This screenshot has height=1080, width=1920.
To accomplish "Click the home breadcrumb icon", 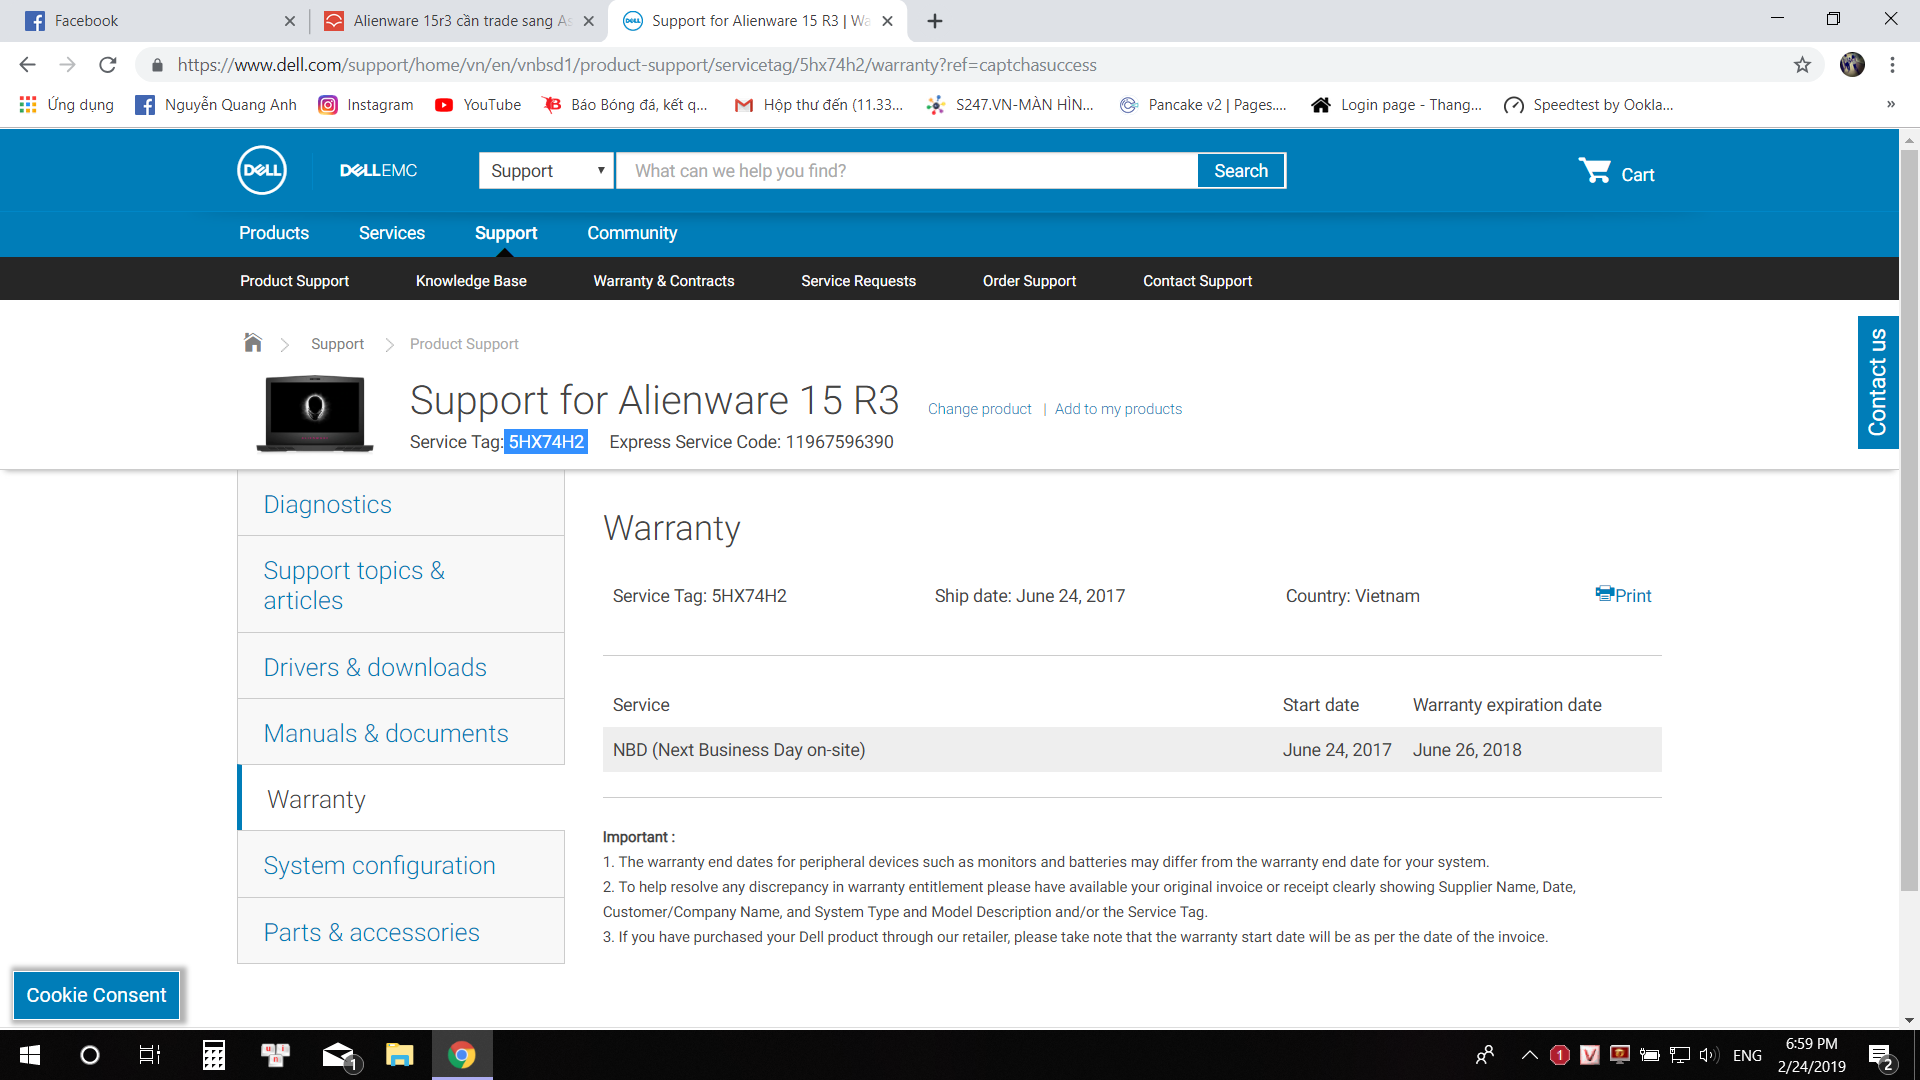I will tap(253, 343).
